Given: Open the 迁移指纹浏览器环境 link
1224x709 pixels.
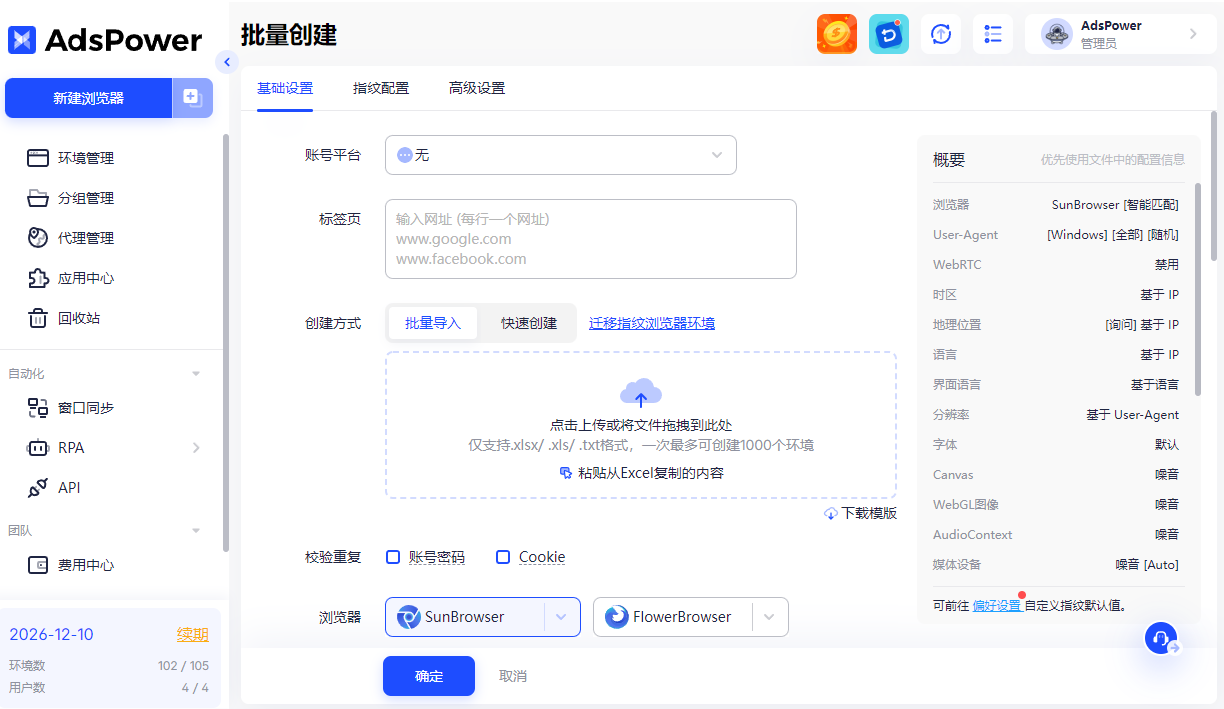Looking at the screenshot, I should click(652, 323).
